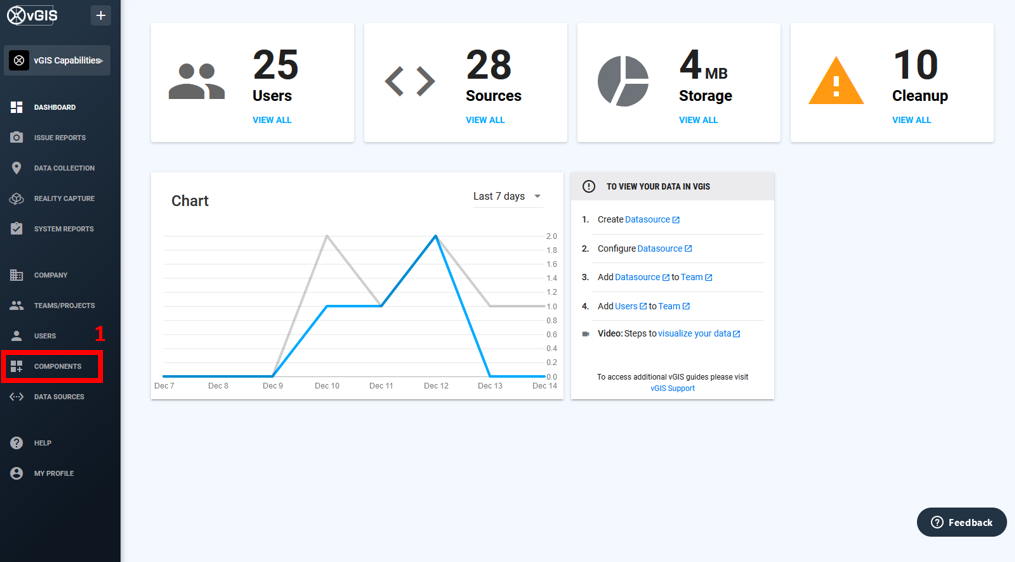Viewport: 1015px width, 562px height.
Task: Click the 28 Sources count
Action: 489,65
